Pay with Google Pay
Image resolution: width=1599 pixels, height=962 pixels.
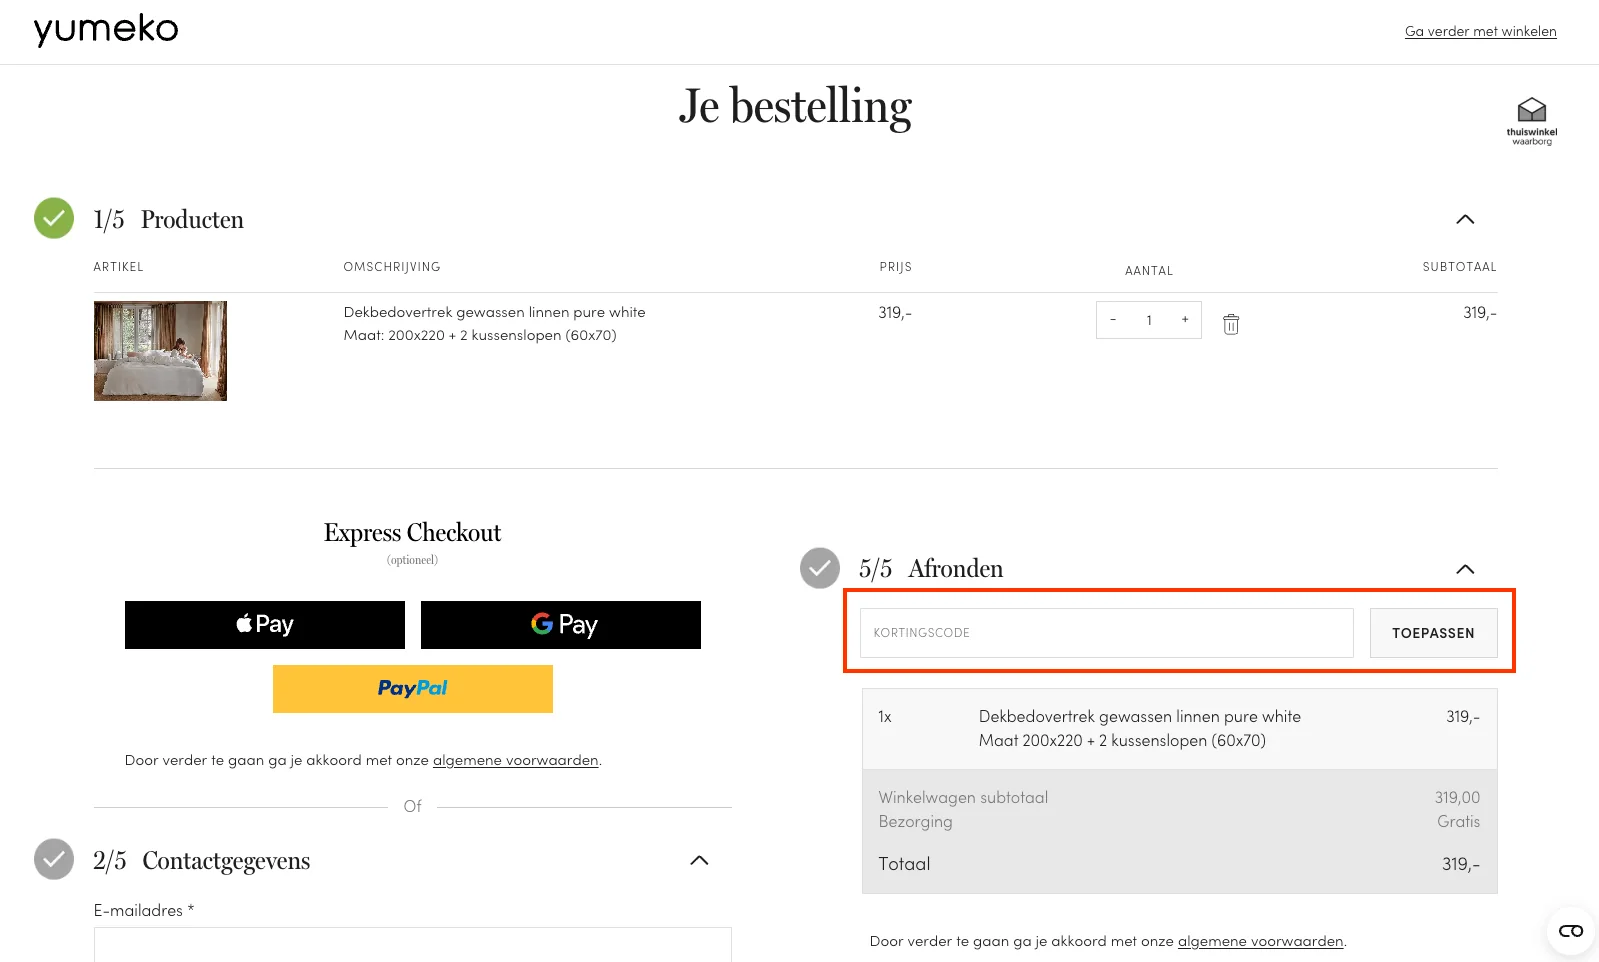[561, 625]
